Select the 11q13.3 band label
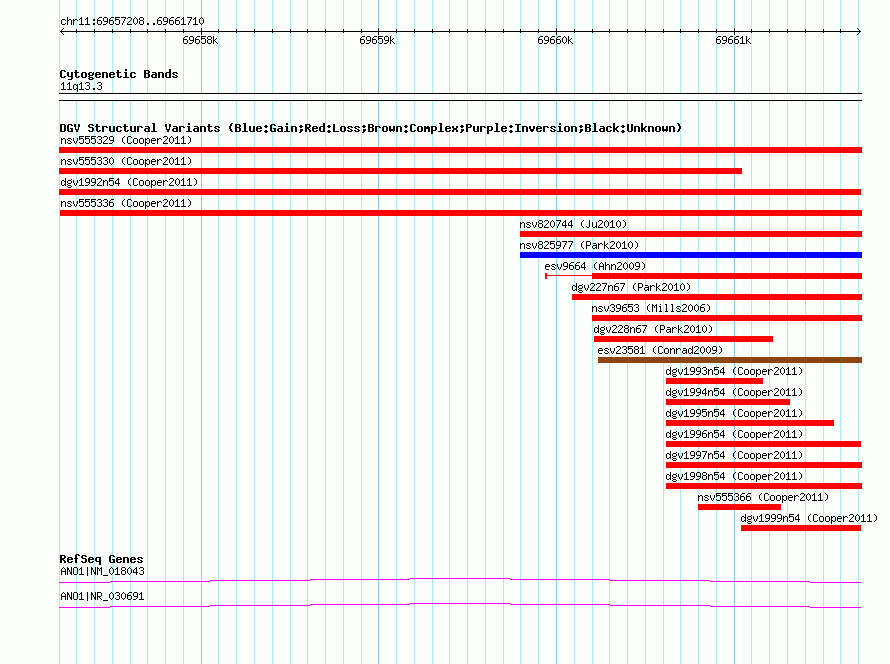The height and width of the screenshot is (664, 890). tap(81, 86)
